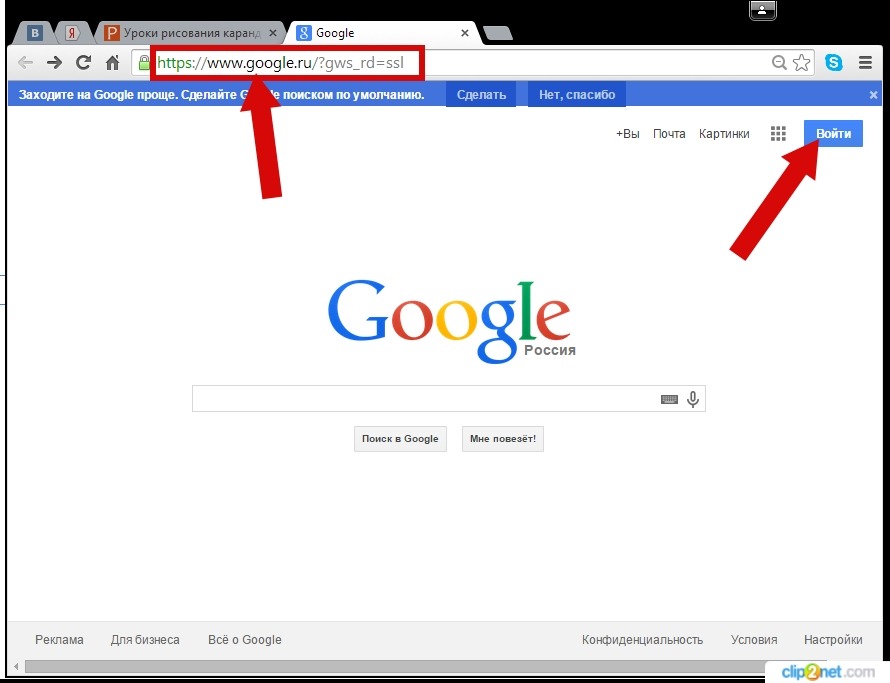Open the Google apps grid
This screenshot has width=890, height=683.
tap(778, 133)
